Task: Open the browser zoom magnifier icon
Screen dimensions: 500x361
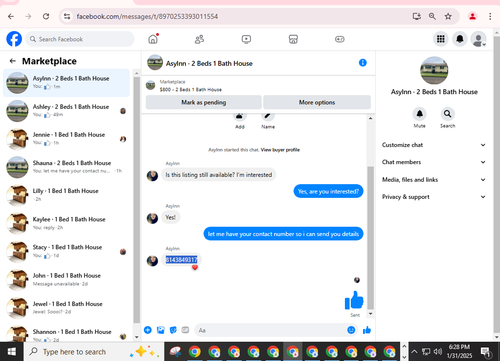Action: pyautogui.click(x=432, y=16)
